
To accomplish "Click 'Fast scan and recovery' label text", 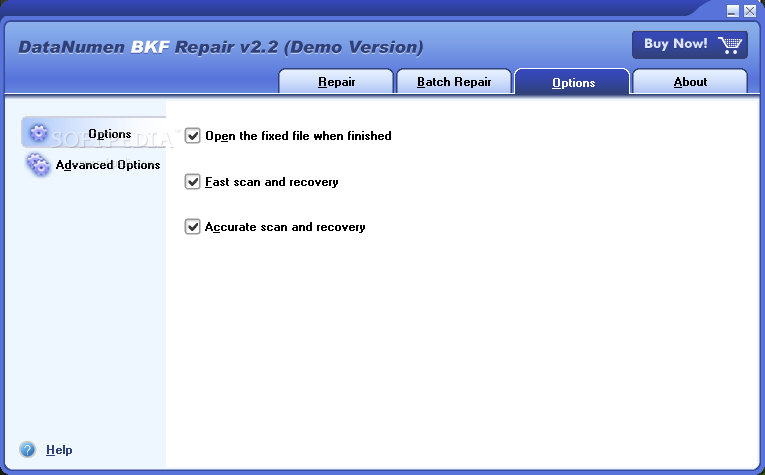I will 272,182.
